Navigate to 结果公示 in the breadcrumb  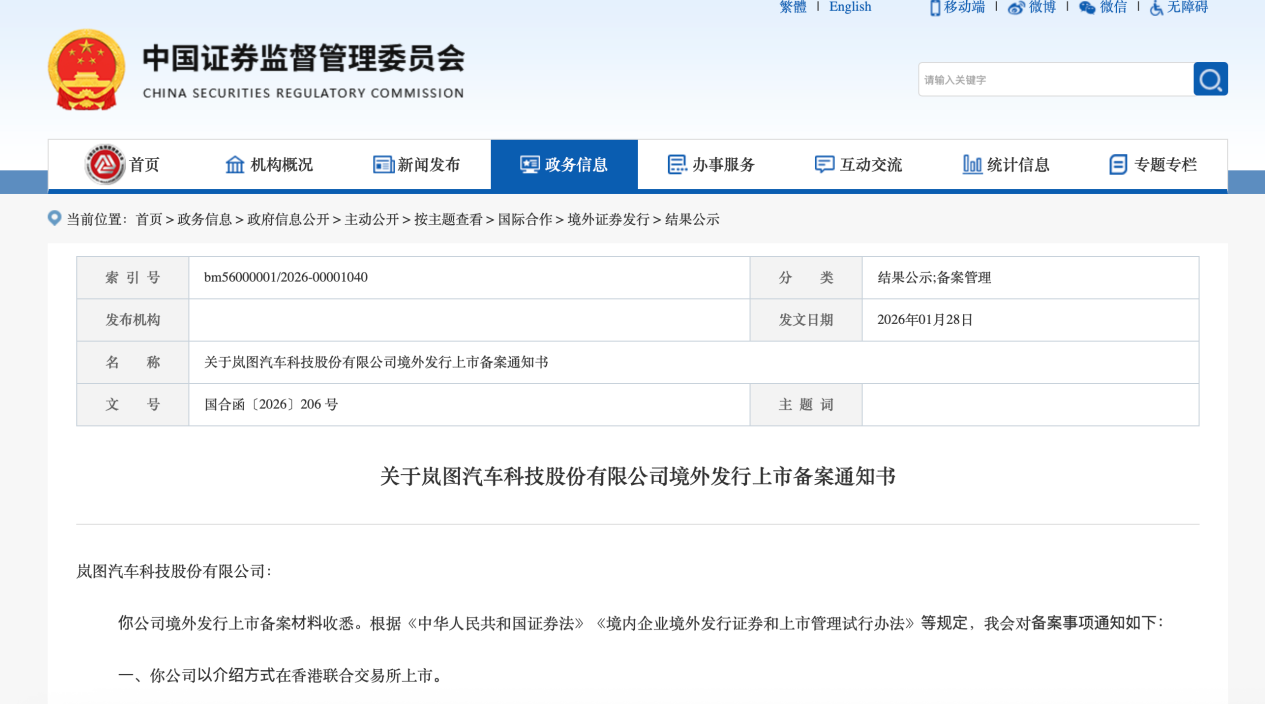pyautogui.click(x=697, y=219)
